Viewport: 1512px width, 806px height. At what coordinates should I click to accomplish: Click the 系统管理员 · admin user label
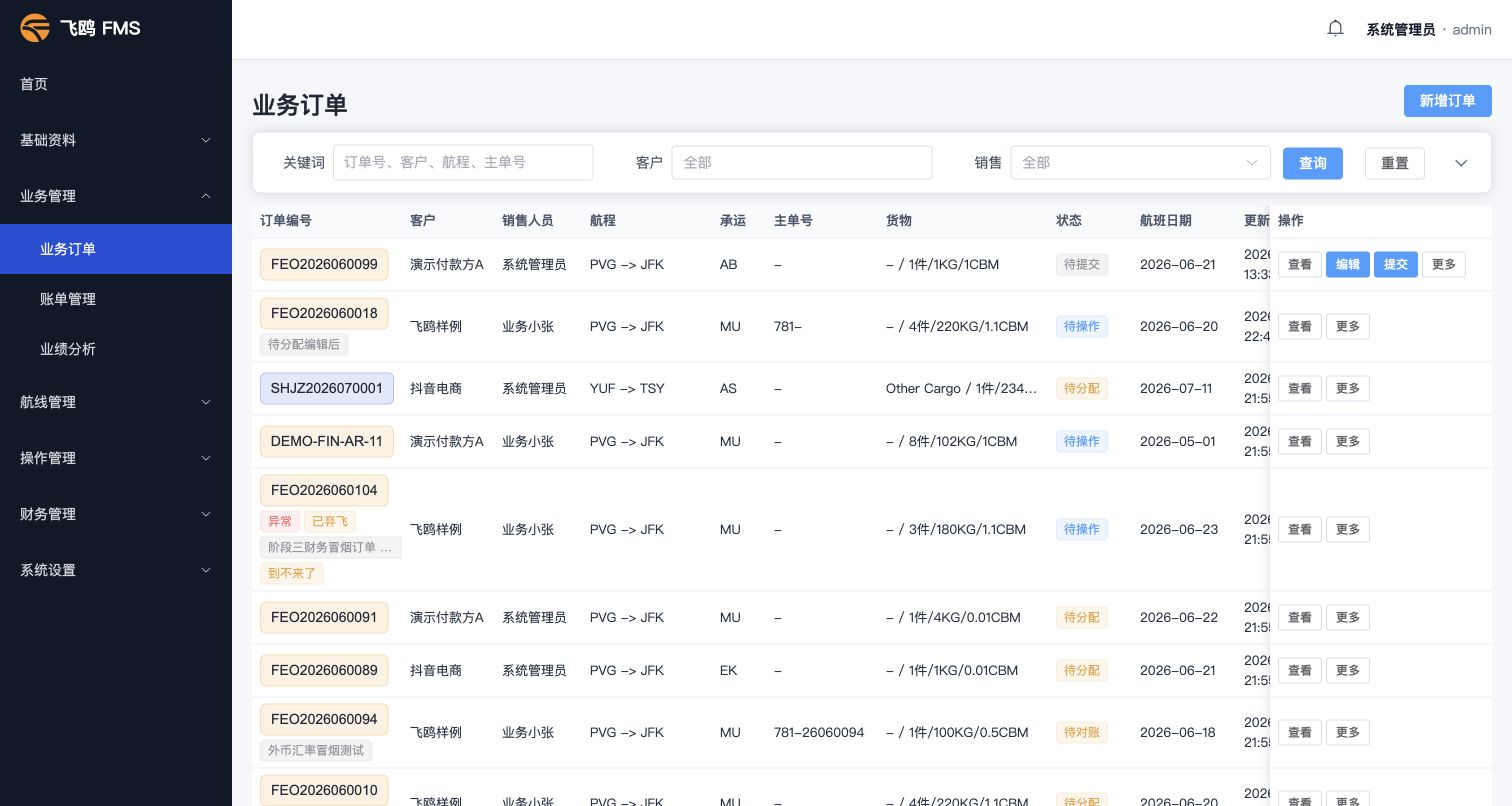tap(1429, 30)
